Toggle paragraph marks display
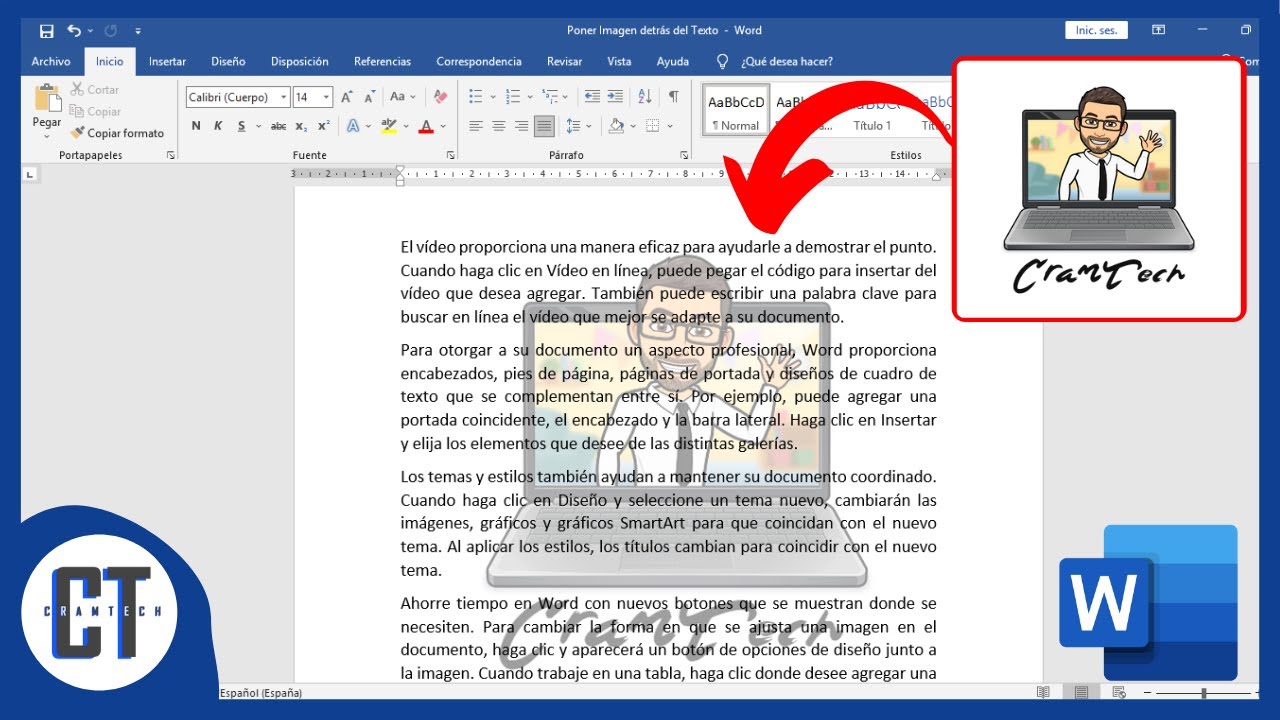This screenshot has width=1280, height=720. [674, 97]
